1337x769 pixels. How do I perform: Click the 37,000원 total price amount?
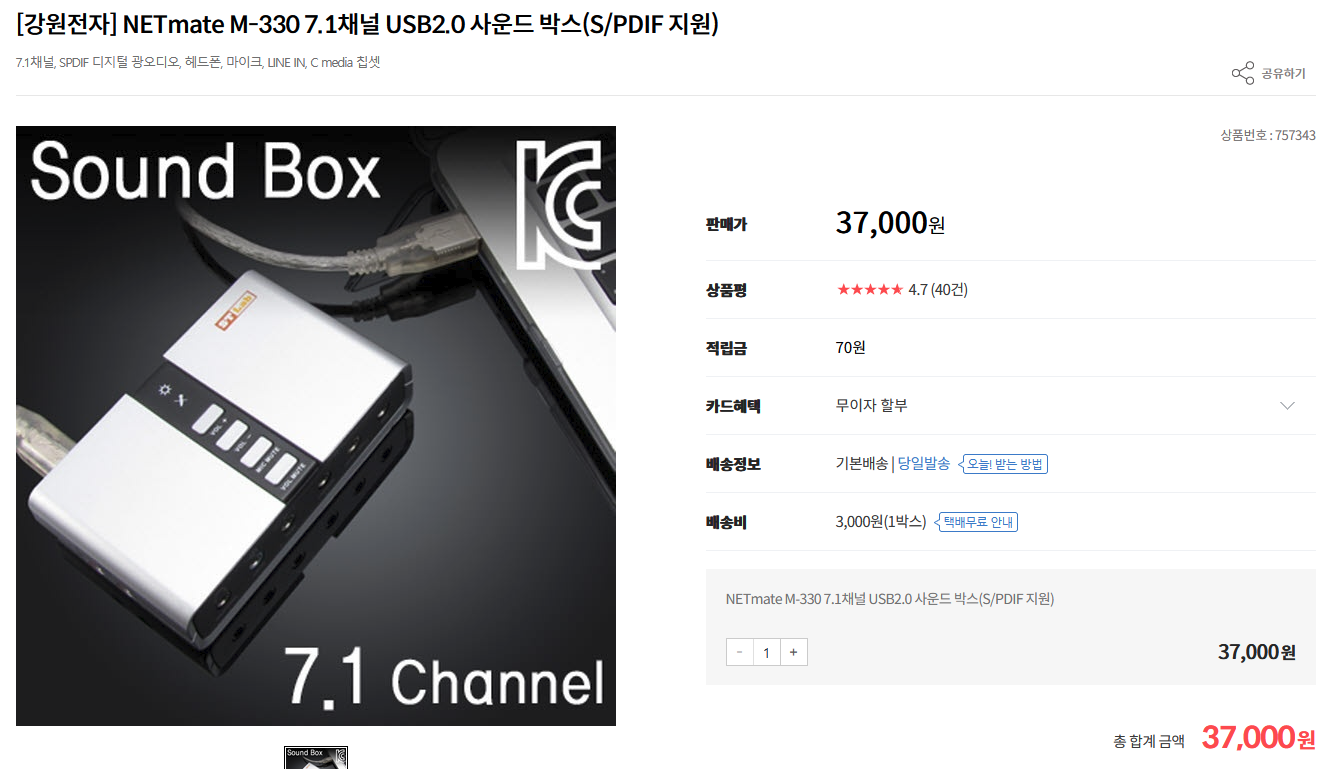pos(1259,738)
